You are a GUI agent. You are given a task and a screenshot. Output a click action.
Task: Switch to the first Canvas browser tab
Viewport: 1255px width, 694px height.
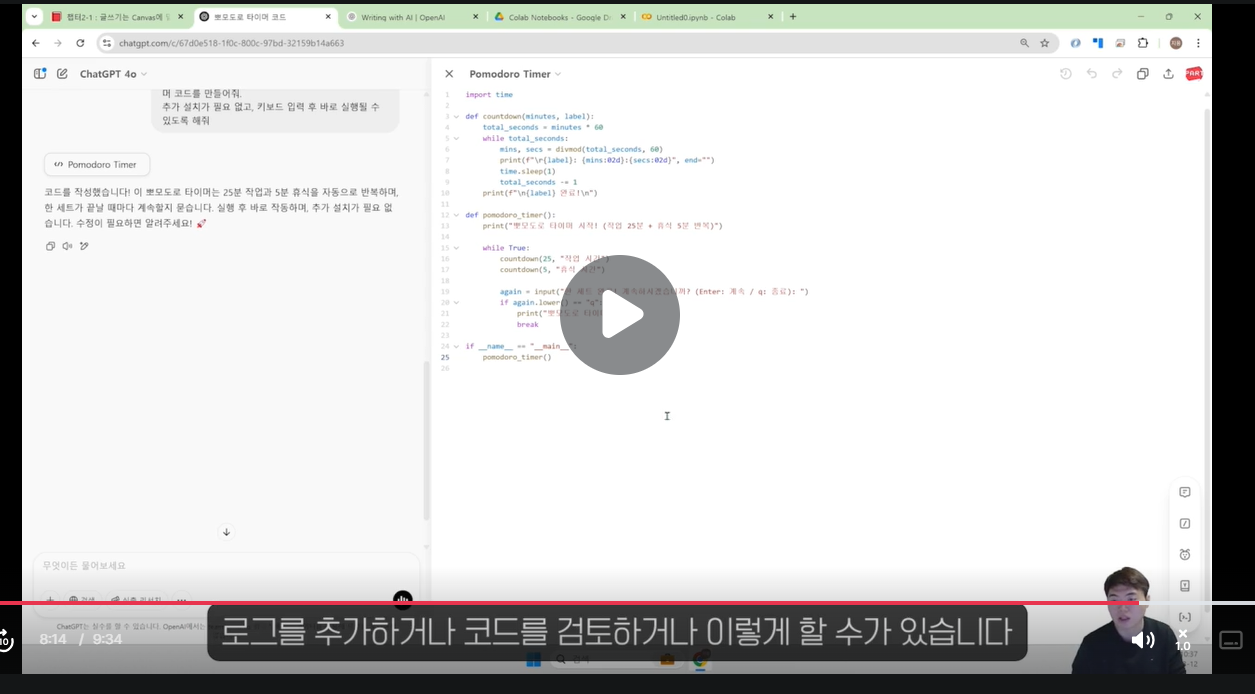tap(117, 17)
